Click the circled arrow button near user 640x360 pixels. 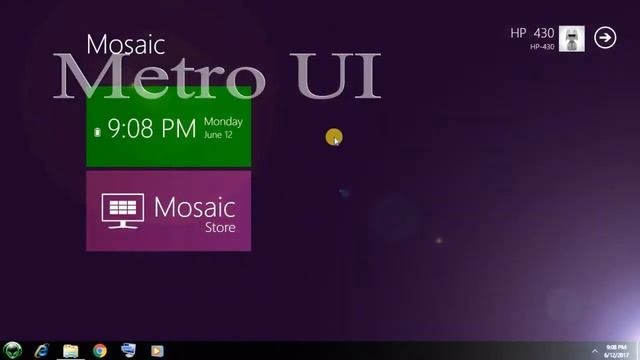[x=605, y=38]
